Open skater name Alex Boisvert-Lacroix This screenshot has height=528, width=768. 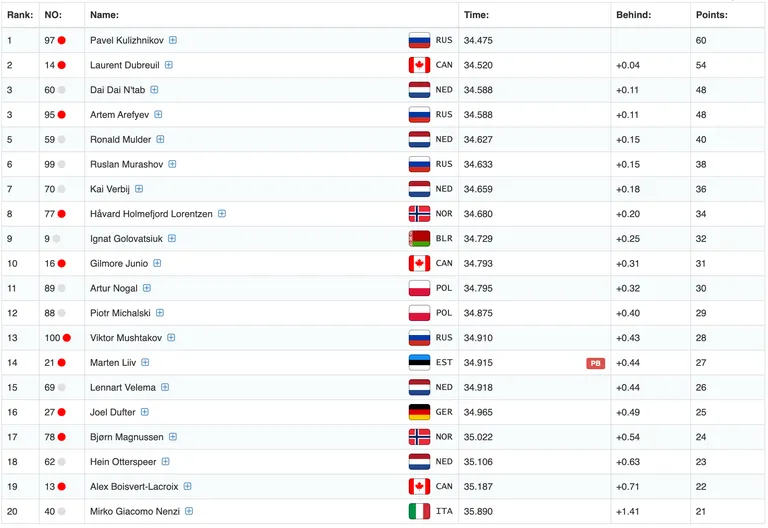pos(134,486)
